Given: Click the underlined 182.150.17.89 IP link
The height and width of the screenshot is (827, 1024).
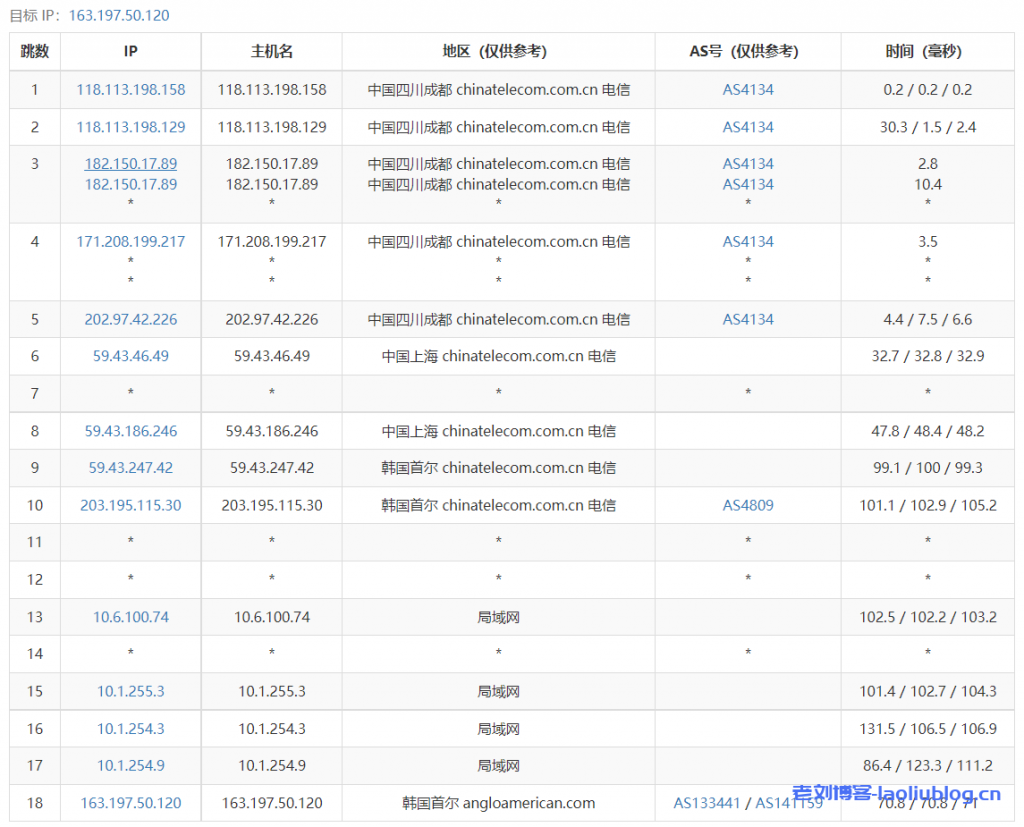Looking at the screenshot, I should [131, 164].
